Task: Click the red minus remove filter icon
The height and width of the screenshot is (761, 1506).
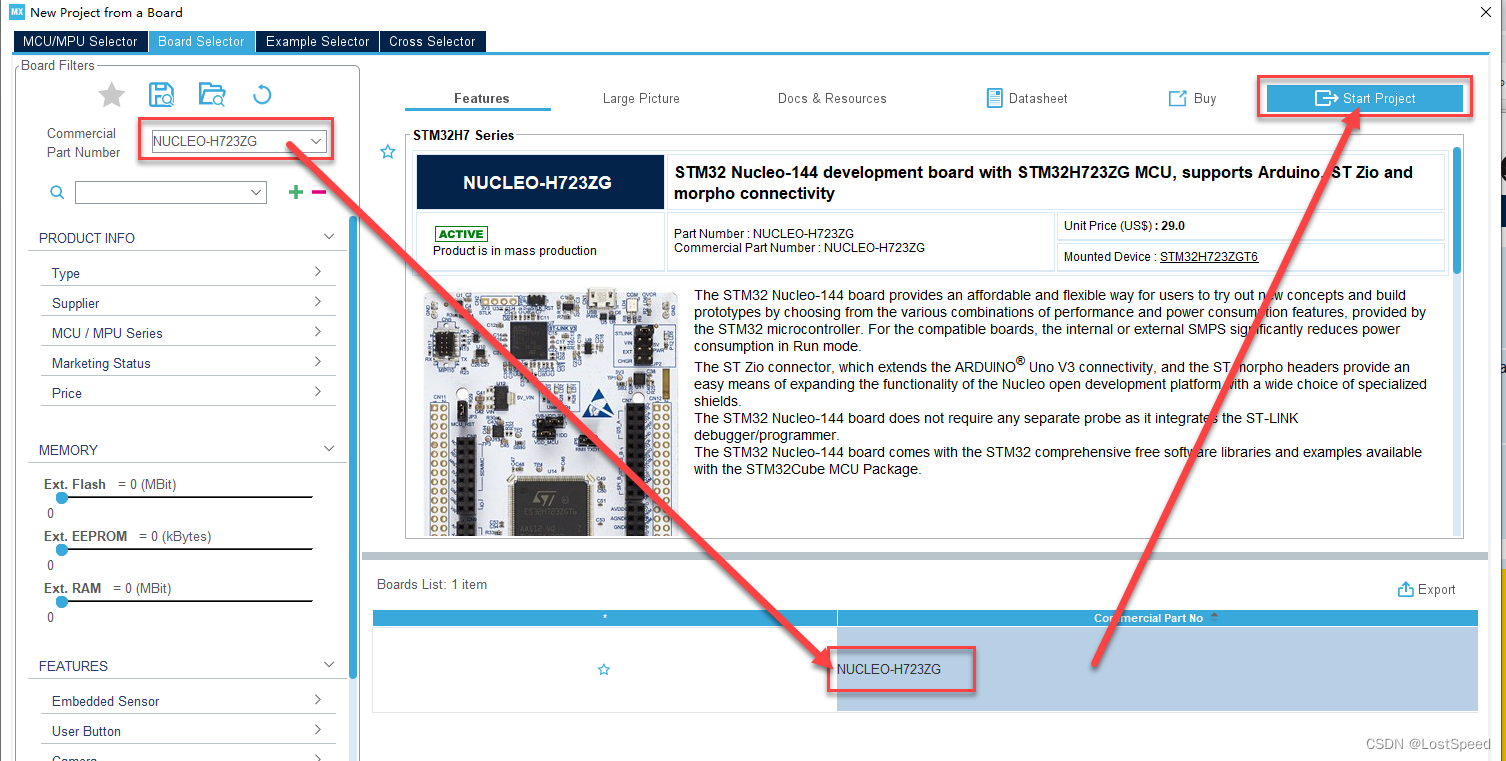Action: (319, 192)
